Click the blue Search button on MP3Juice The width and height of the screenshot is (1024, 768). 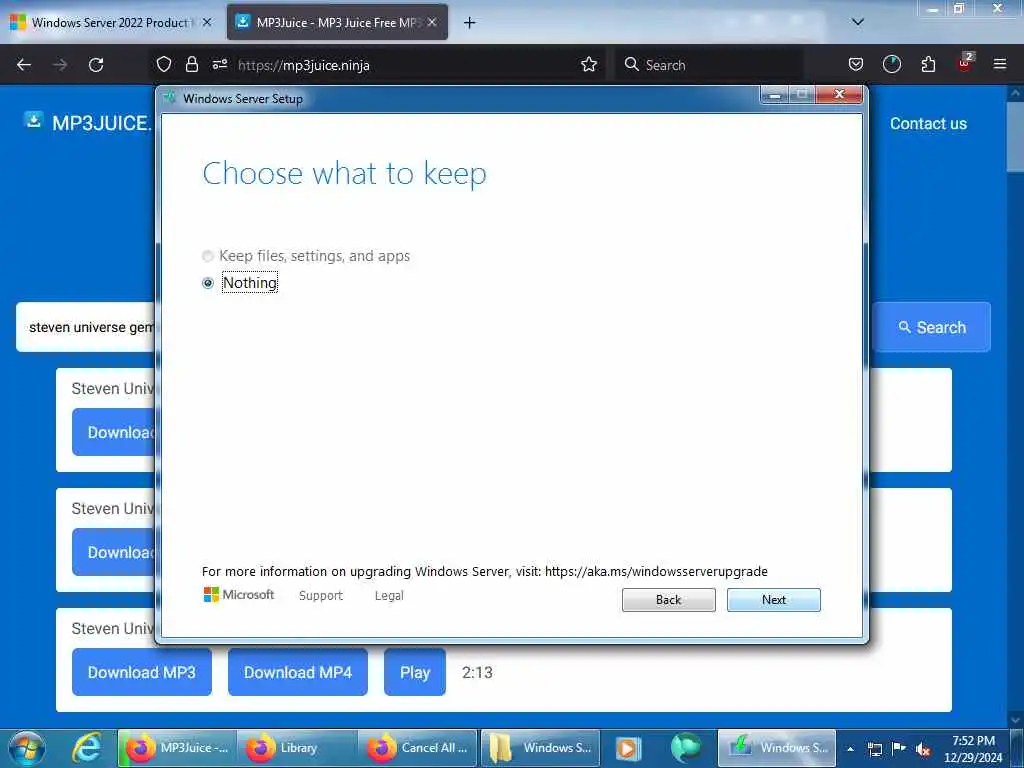click(931, 327)
